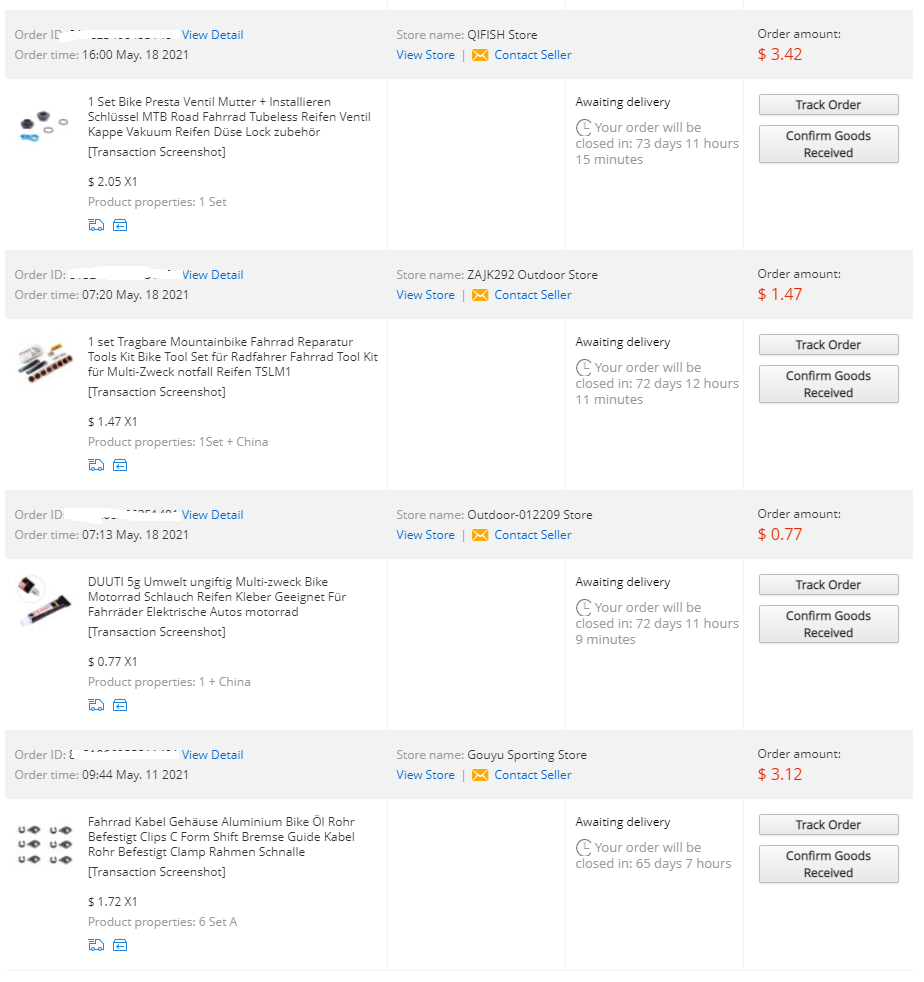
Task: Click the truck icon under Tragbare Mountainbike tool kit
Action: point(96,465)
